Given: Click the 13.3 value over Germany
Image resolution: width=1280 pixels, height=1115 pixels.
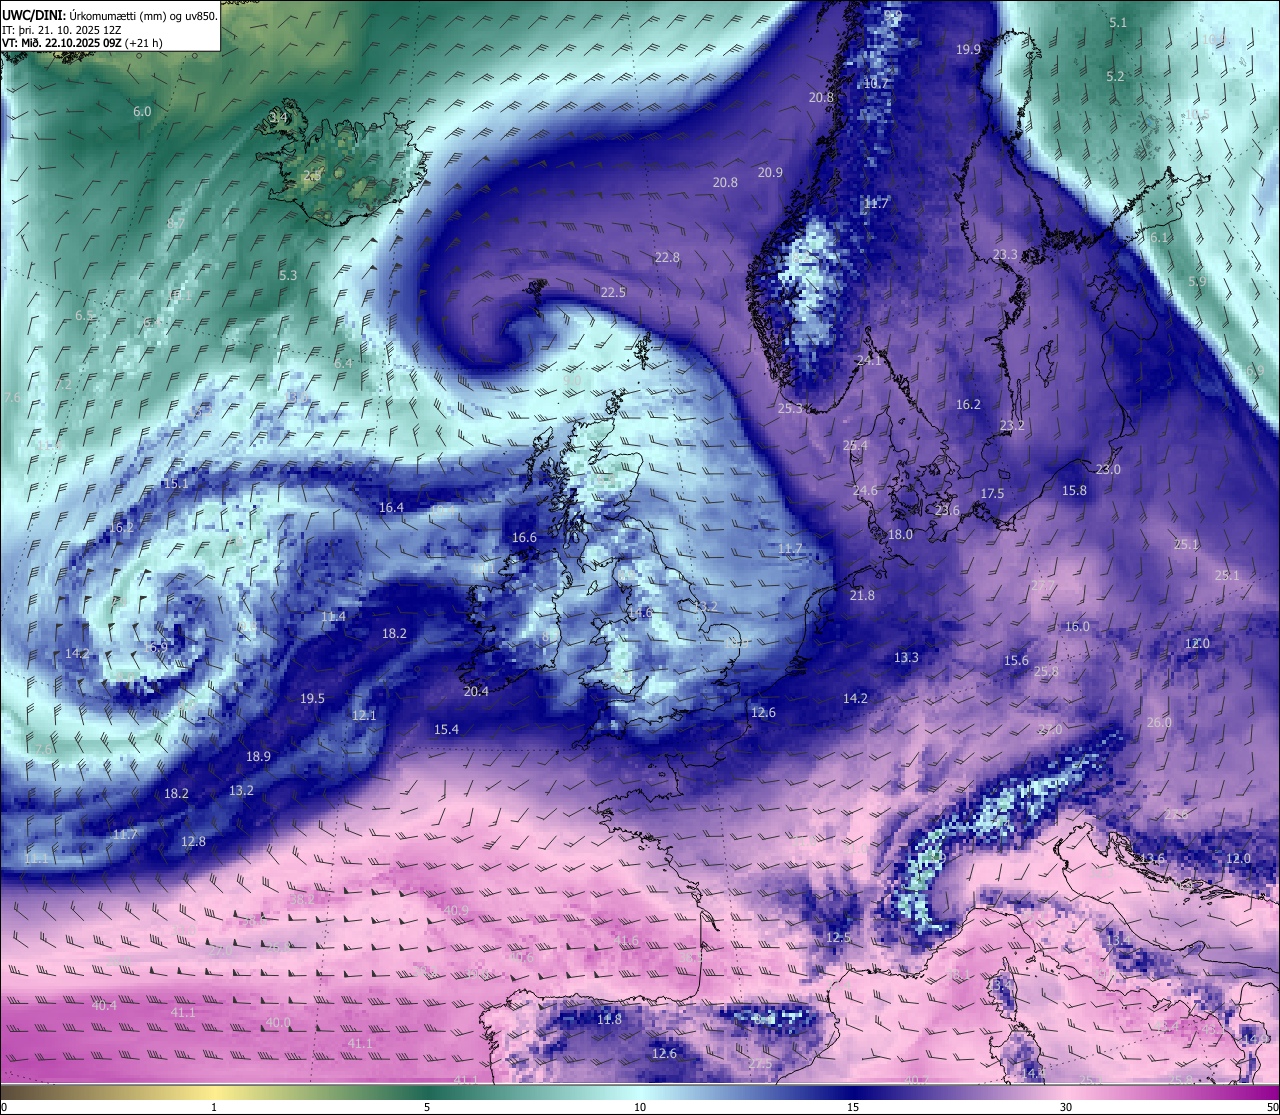Looking at the screenshot, I should 906,658.
